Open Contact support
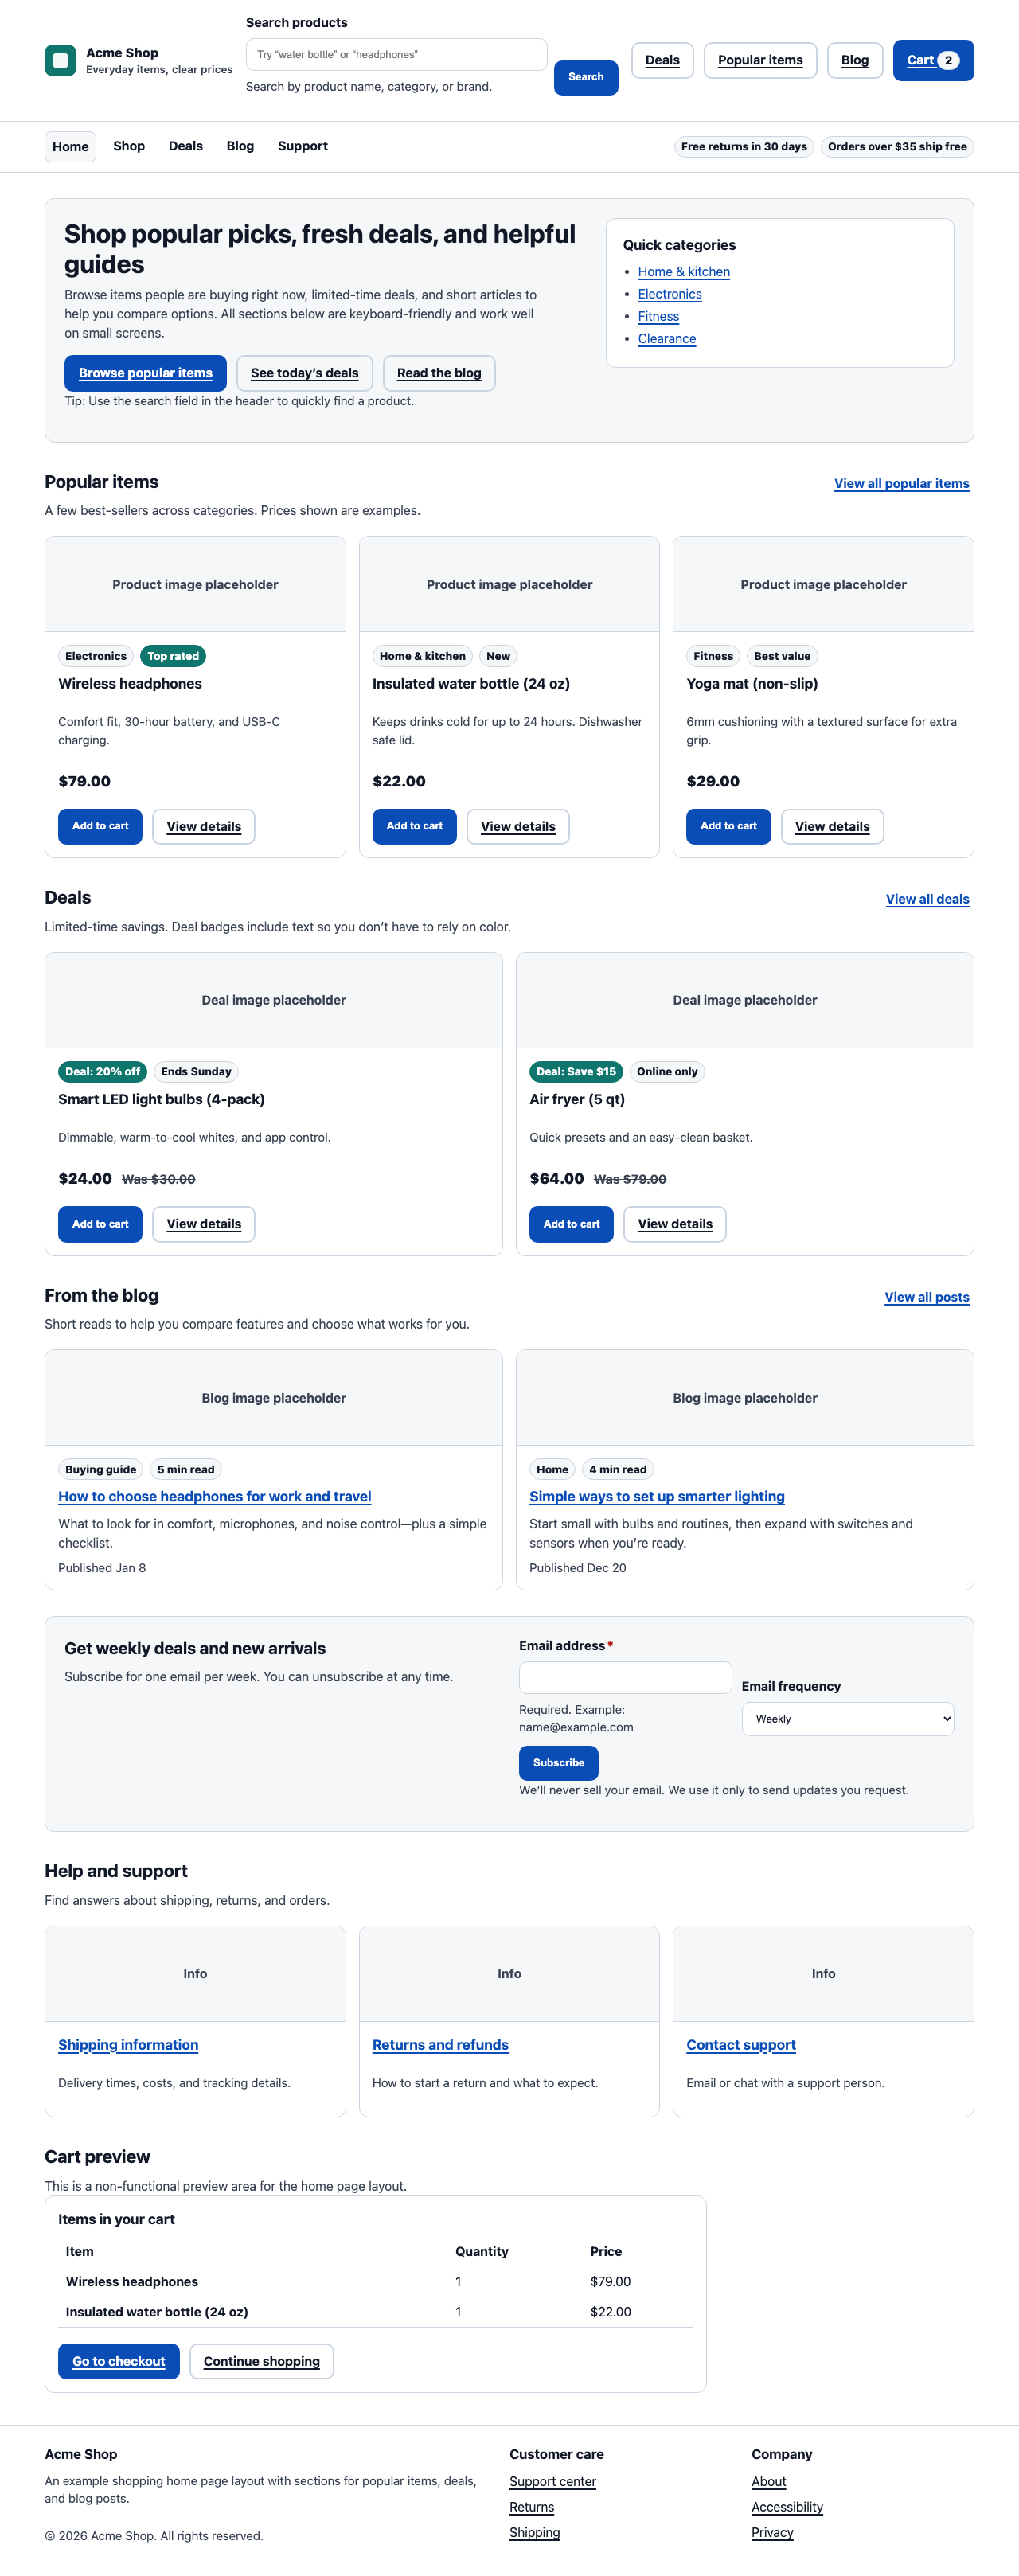 740,2044
